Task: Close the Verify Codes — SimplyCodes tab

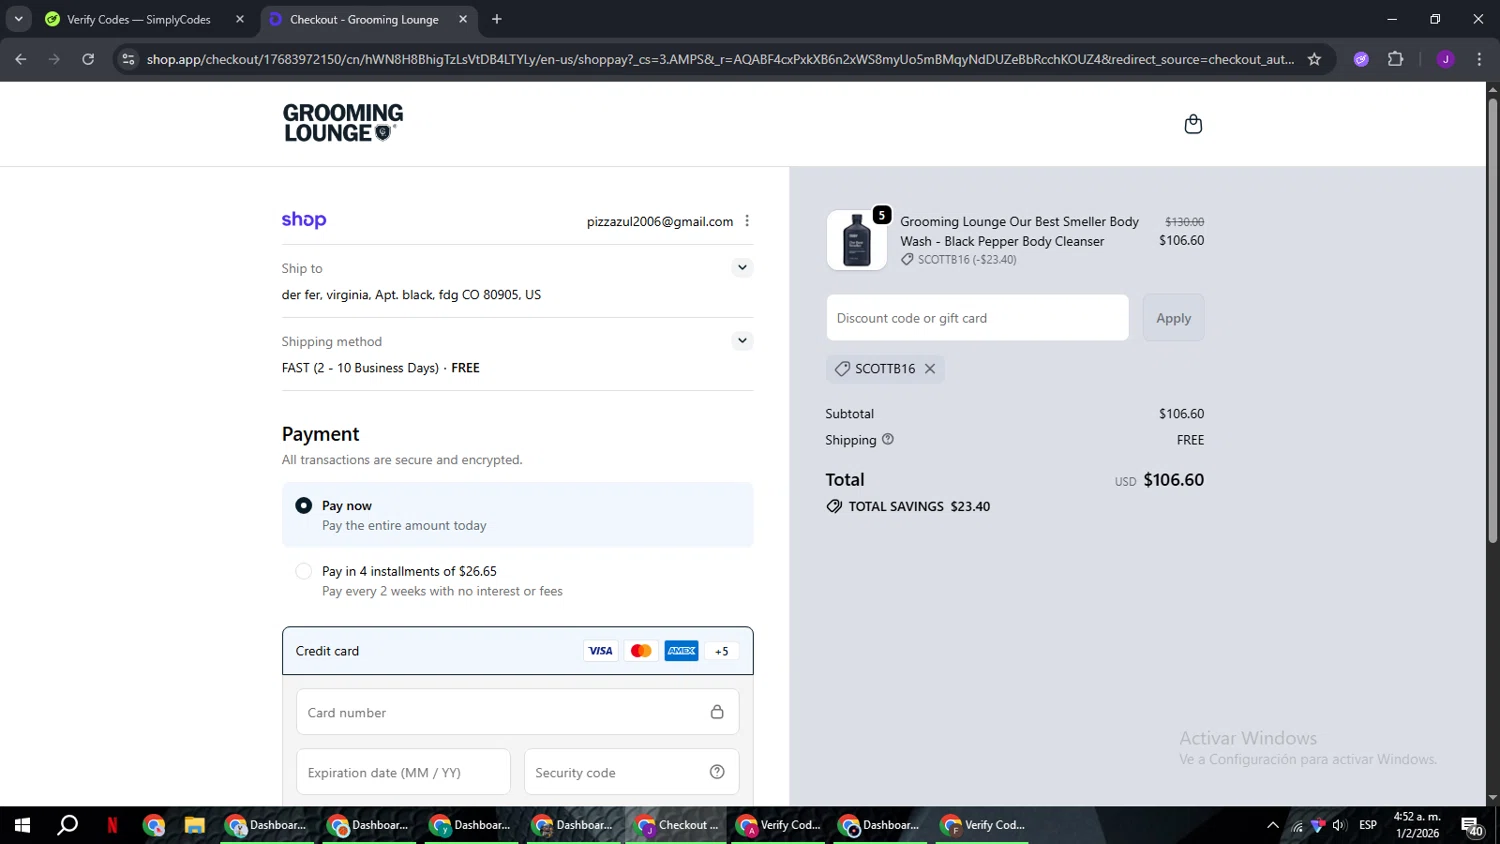Action: 240,19
